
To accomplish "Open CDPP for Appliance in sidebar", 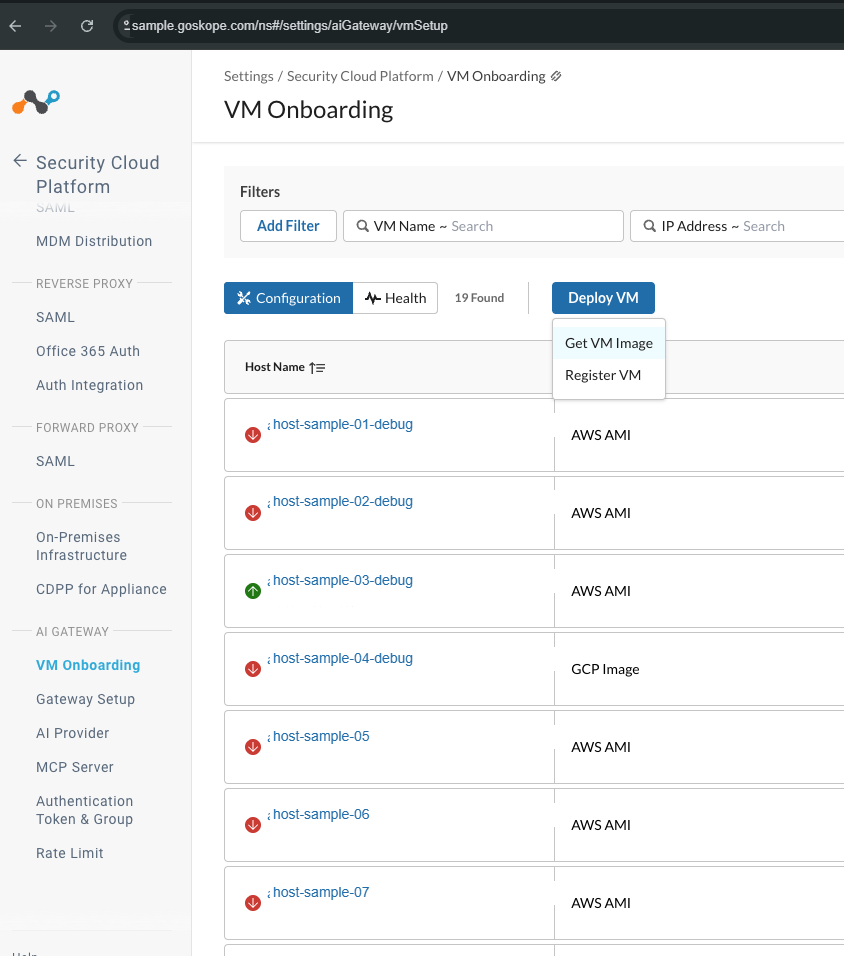I will (101, 590).
